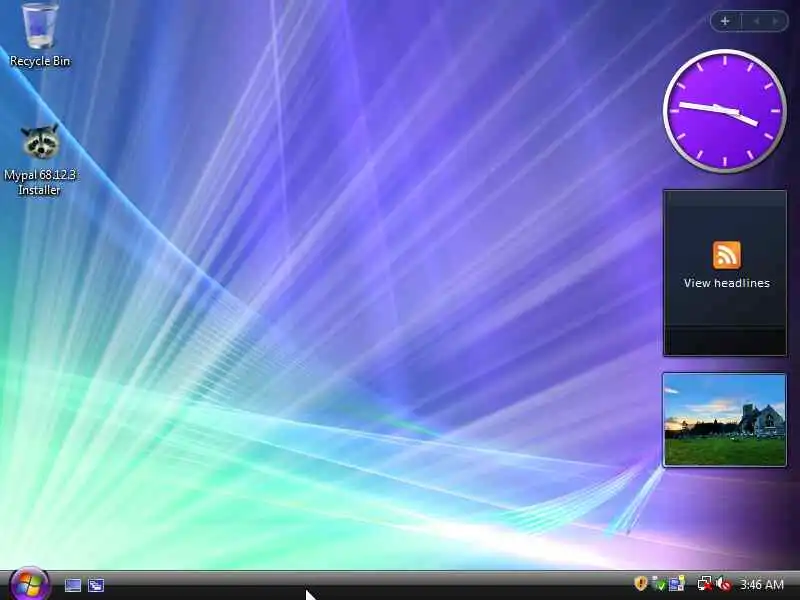
Task: Open the Security Center shield tray icon
Action: [641, 583]
